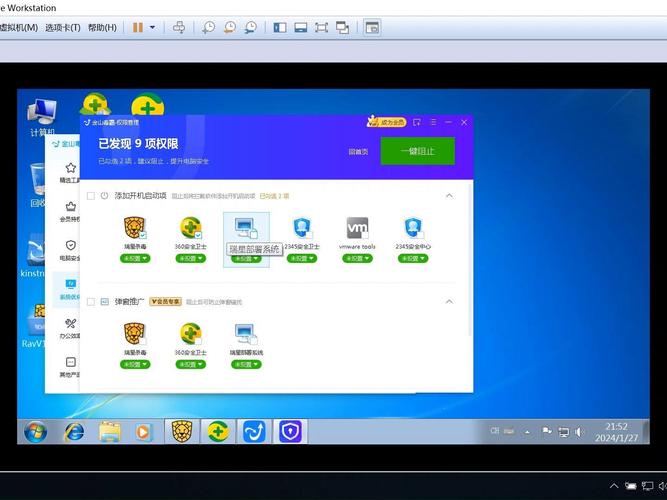Open the 选项卡(T) menu
This screenshot has height=500, width=667.
(x=63, y=28)
